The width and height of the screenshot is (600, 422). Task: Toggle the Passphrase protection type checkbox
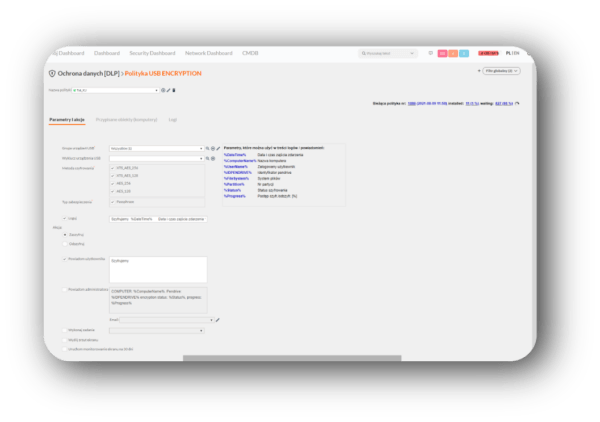112,202
